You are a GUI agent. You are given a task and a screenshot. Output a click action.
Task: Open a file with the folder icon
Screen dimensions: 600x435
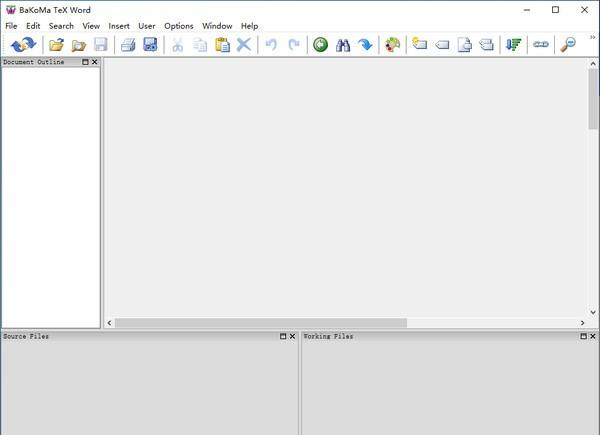56,45
